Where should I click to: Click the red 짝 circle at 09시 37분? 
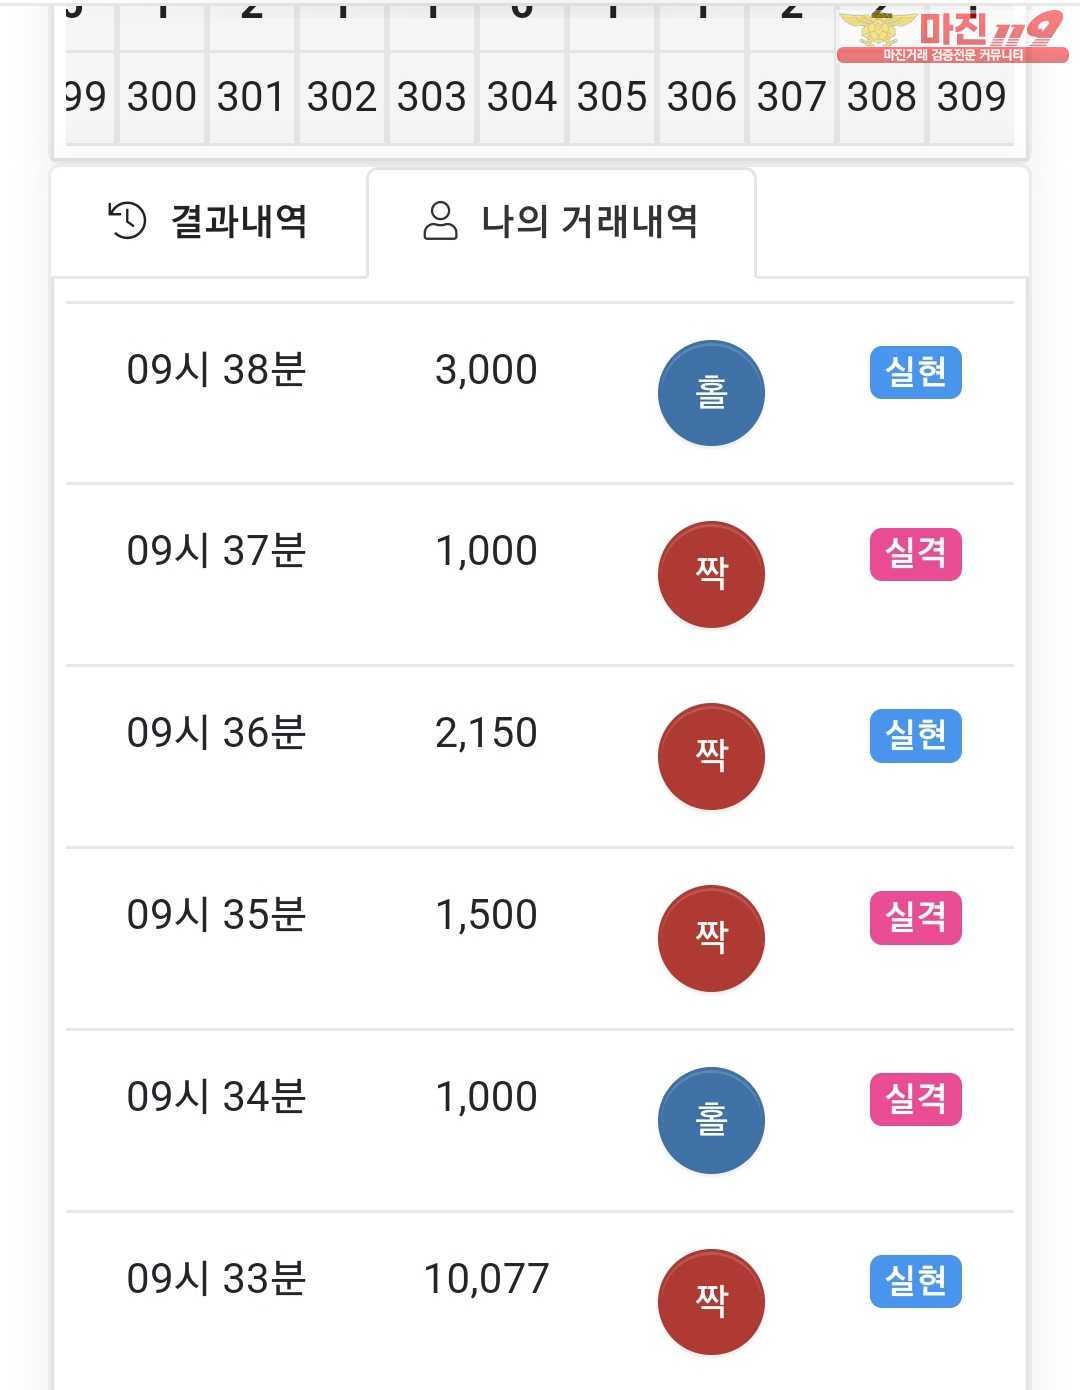tap(711, 574)
